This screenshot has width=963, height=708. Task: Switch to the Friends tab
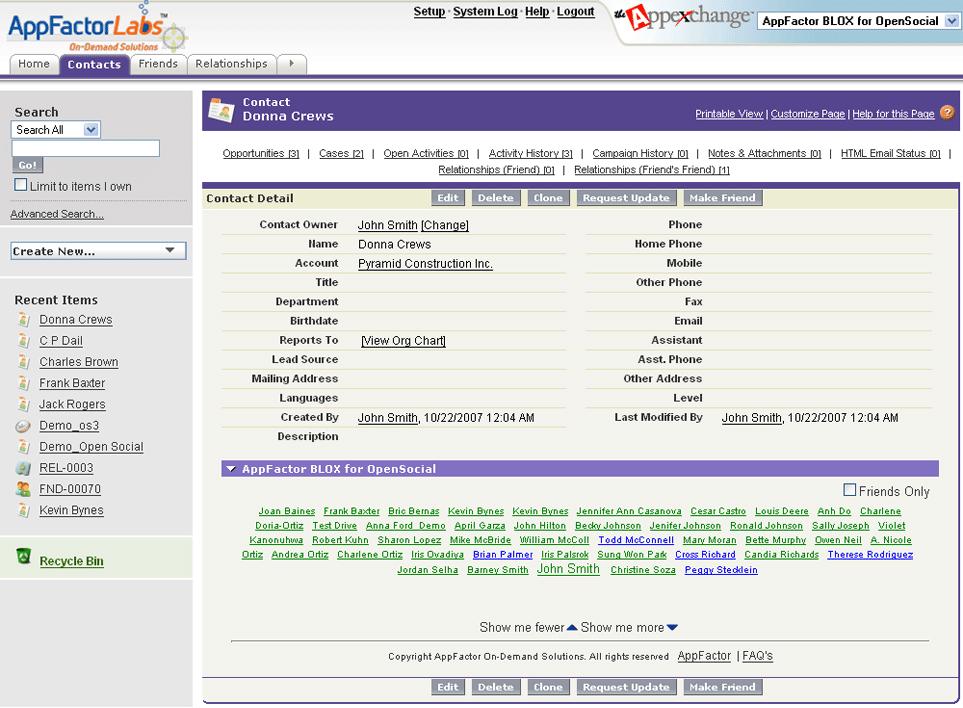[x=158, y=64]
